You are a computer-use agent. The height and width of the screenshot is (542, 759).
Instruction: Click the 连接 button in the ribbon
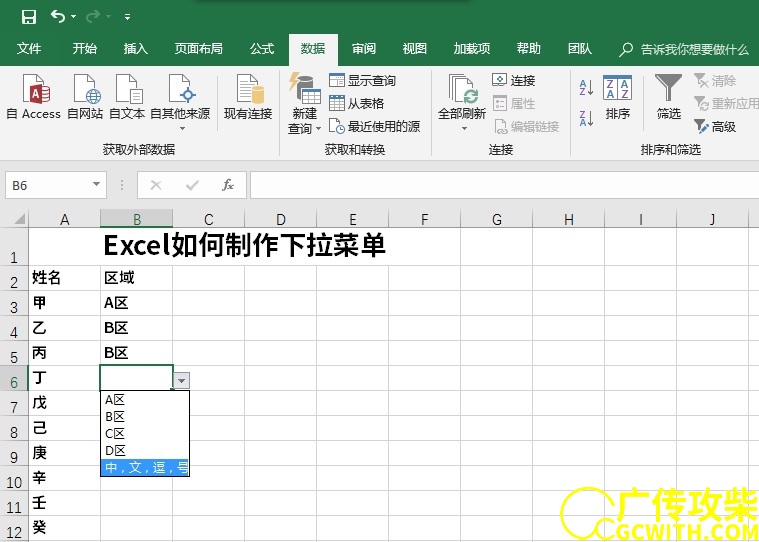[x=514, y=80]
